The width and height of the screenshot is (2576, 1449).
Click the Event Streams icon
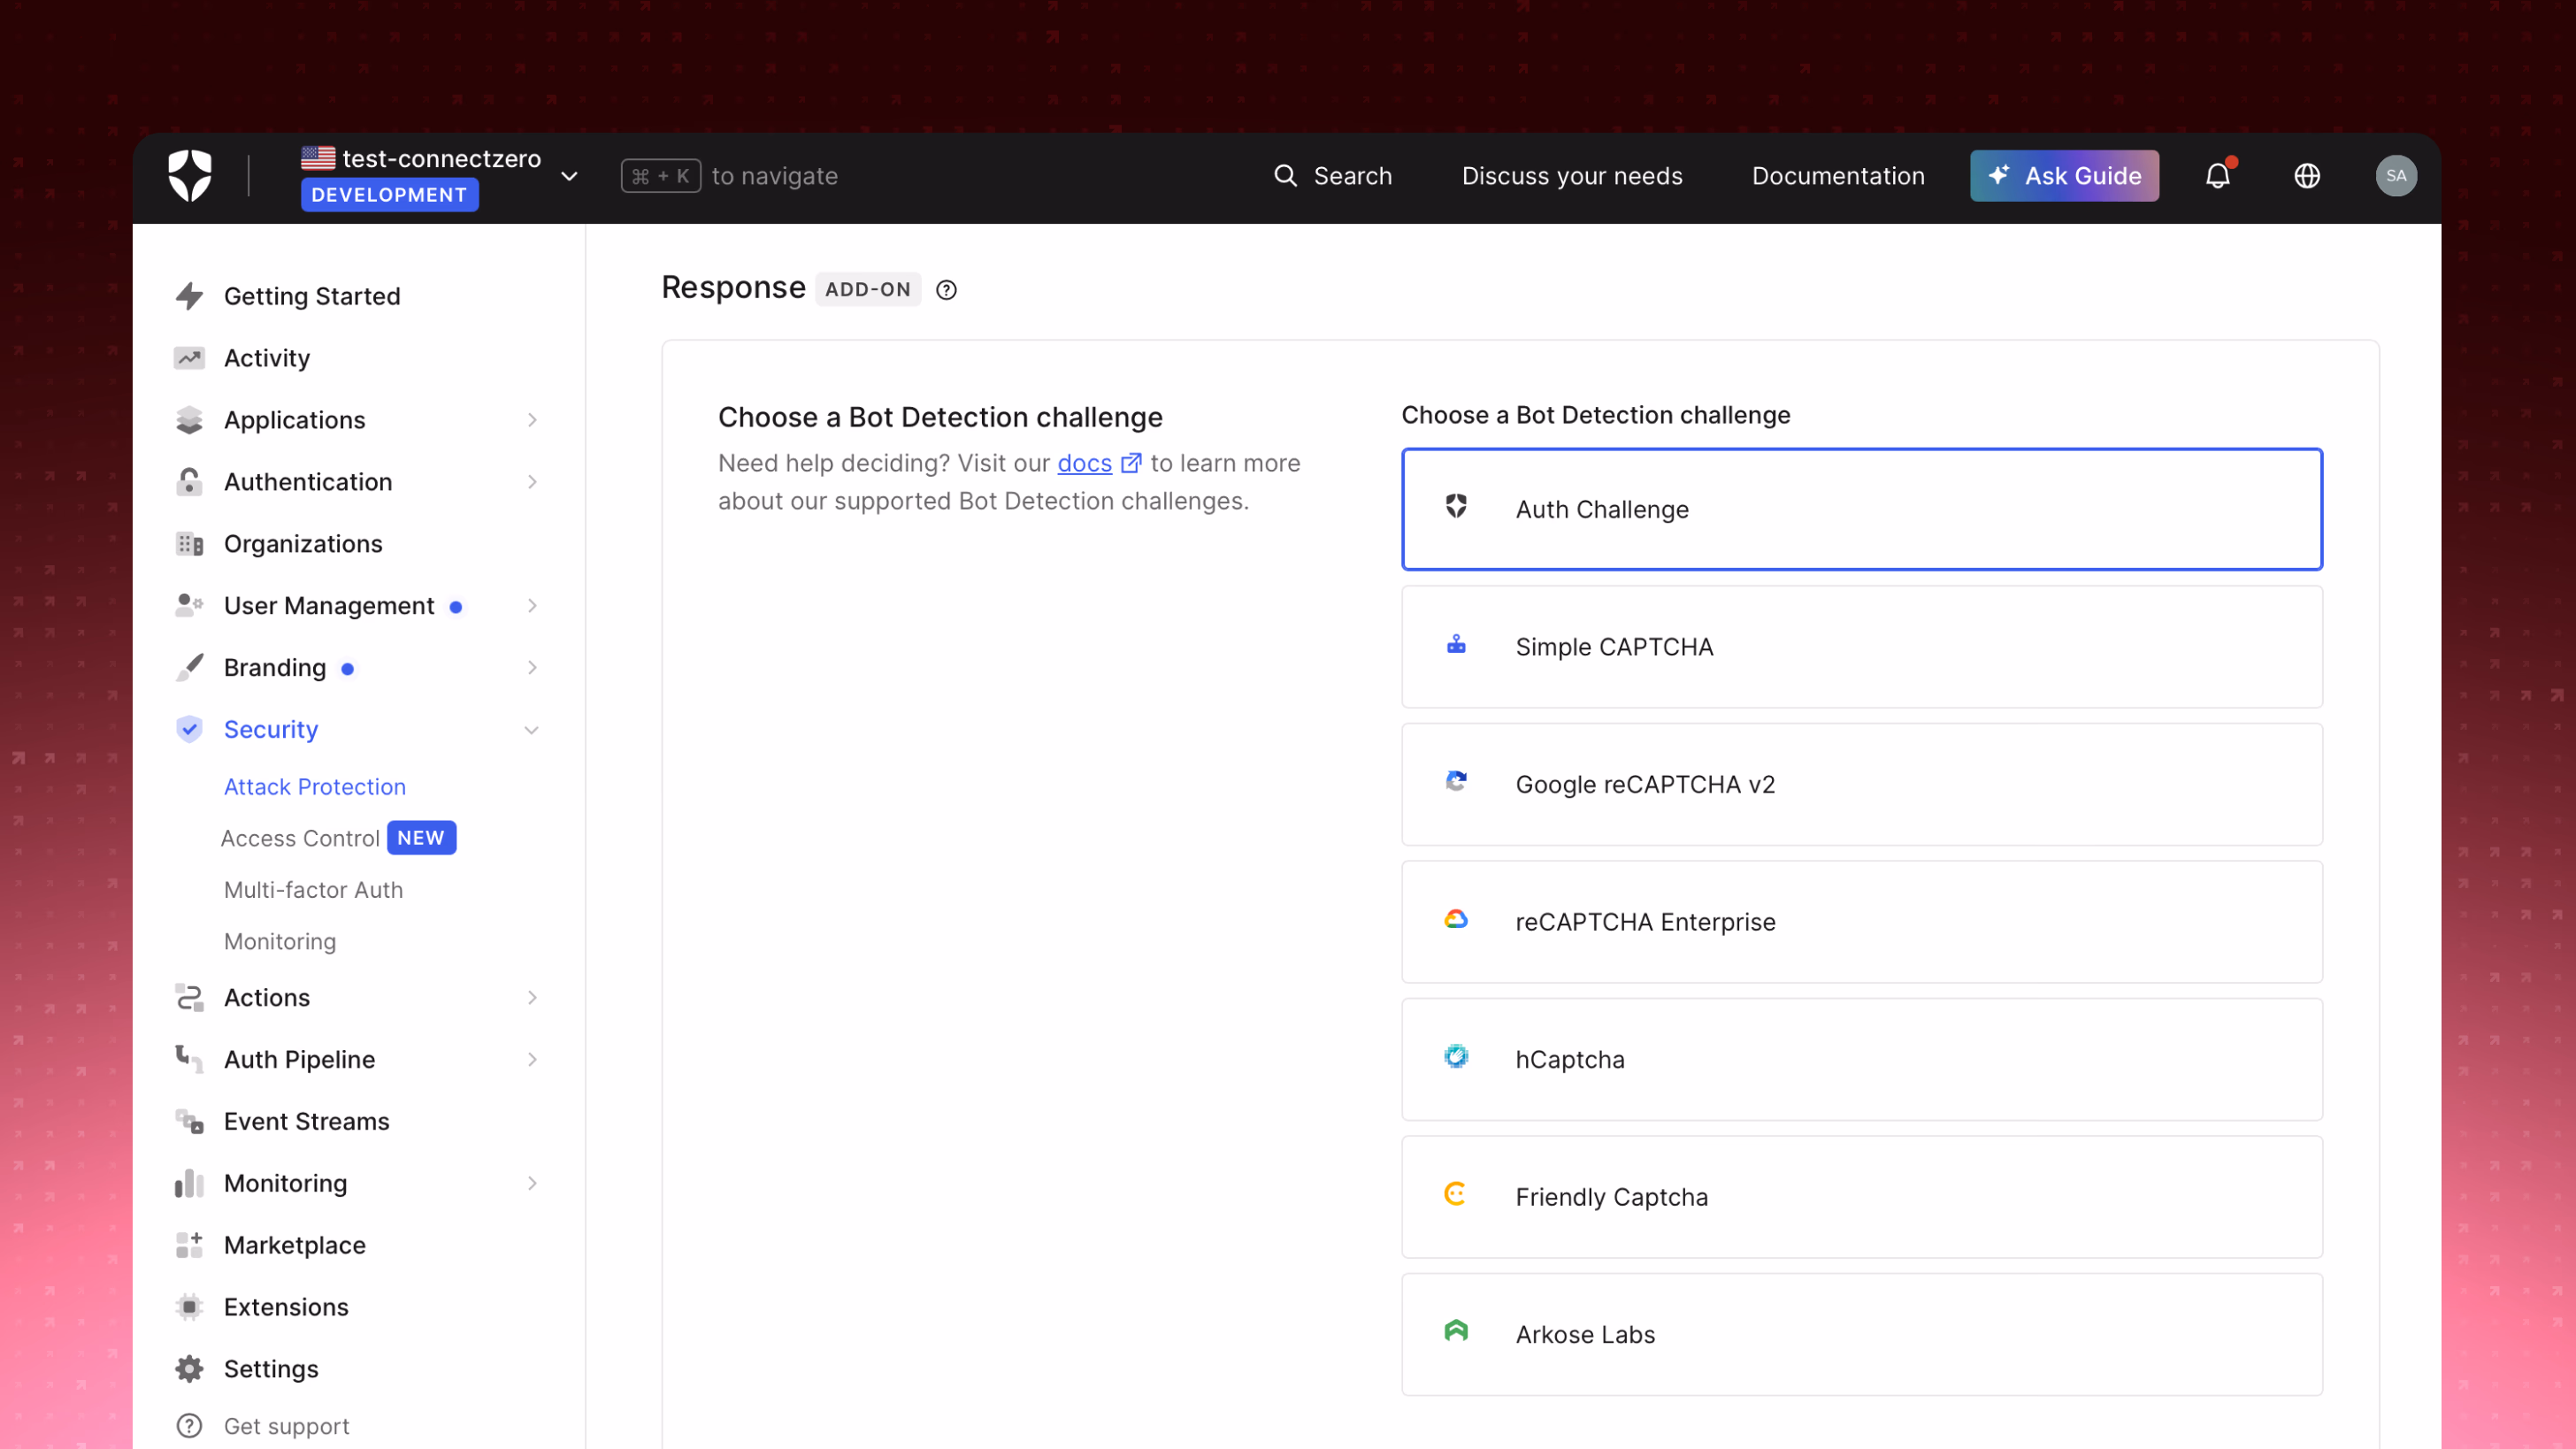coord(189,1122)
